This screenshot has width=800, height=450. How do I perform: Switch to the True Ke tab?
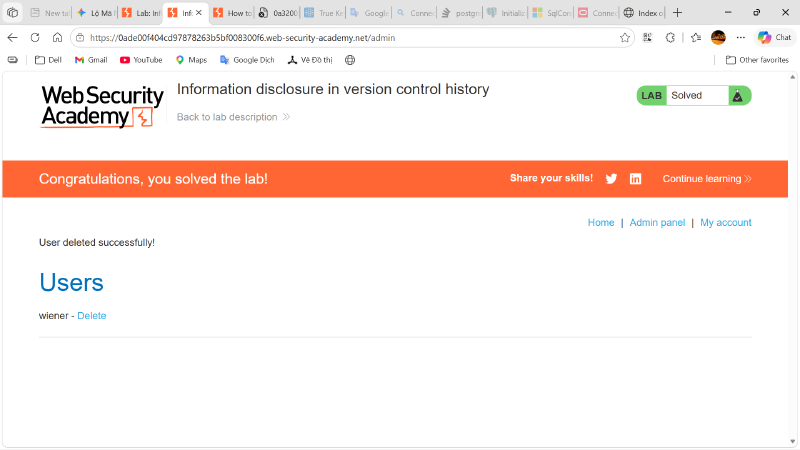coord(324,13)
